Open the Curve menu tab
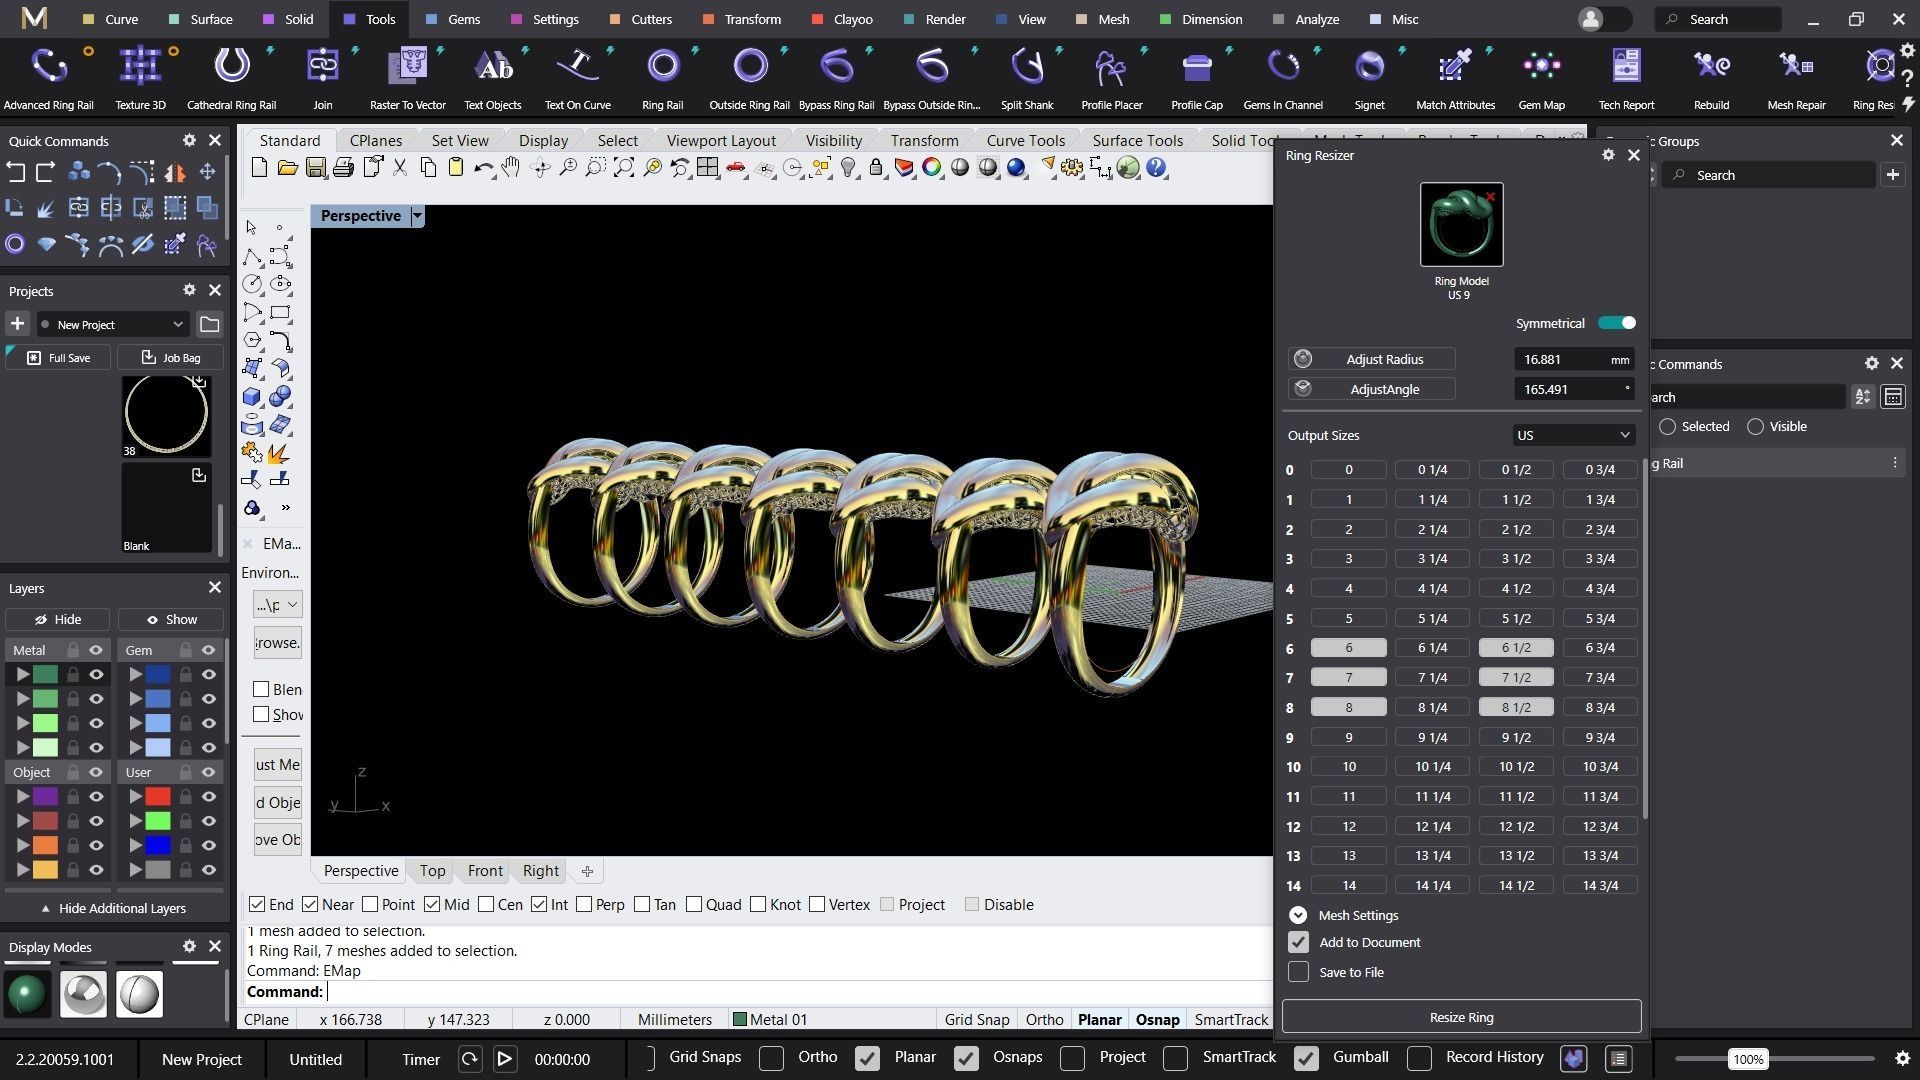 point(110,19)
